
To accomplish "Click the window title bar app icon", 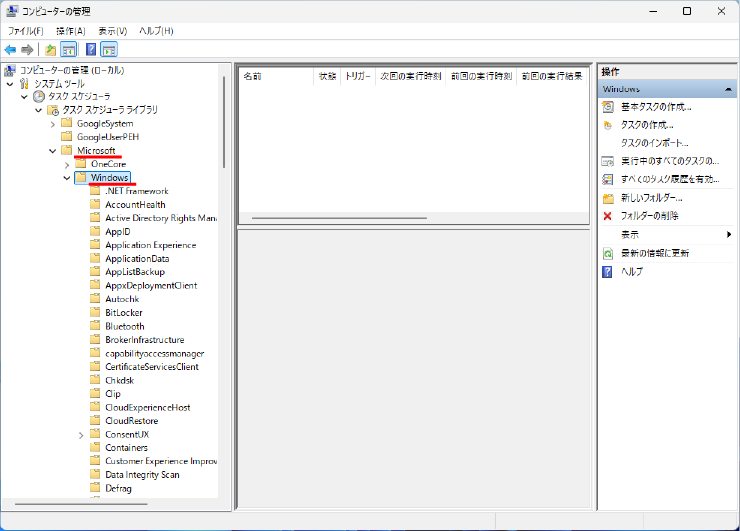I will [12, 11].
